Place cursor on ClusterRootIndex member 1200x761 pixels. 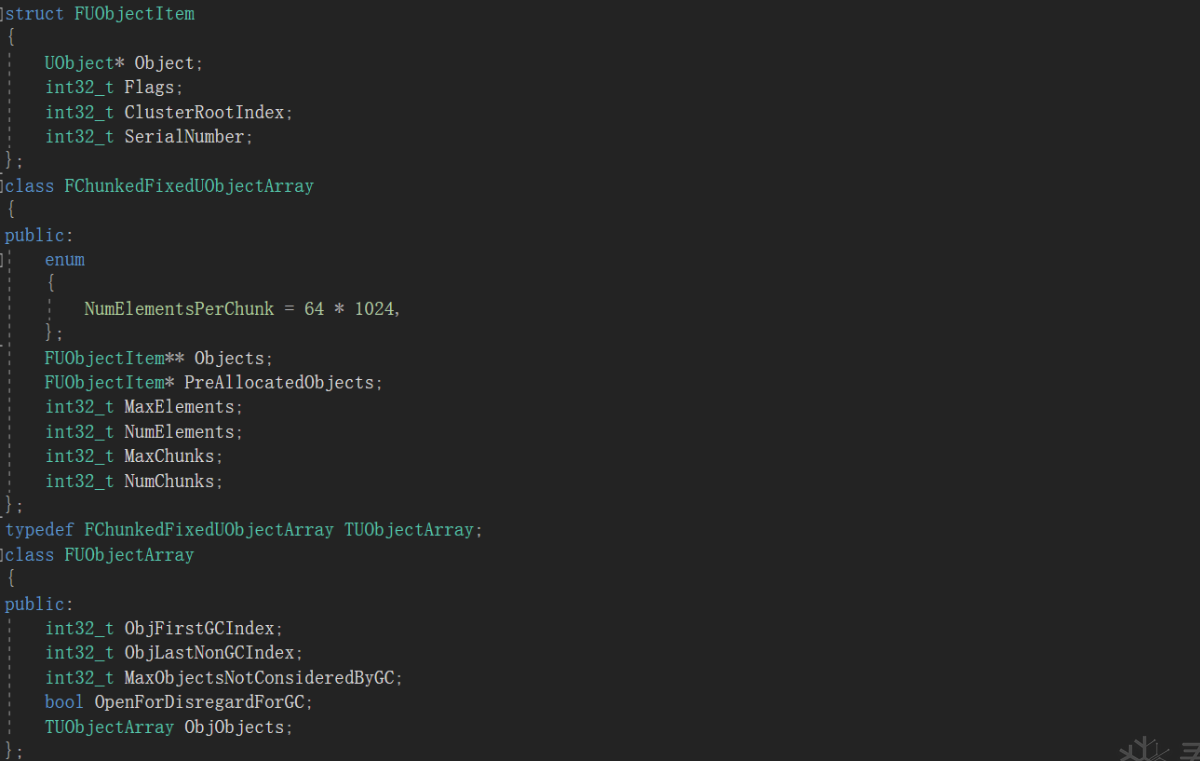tap(206, 112)
